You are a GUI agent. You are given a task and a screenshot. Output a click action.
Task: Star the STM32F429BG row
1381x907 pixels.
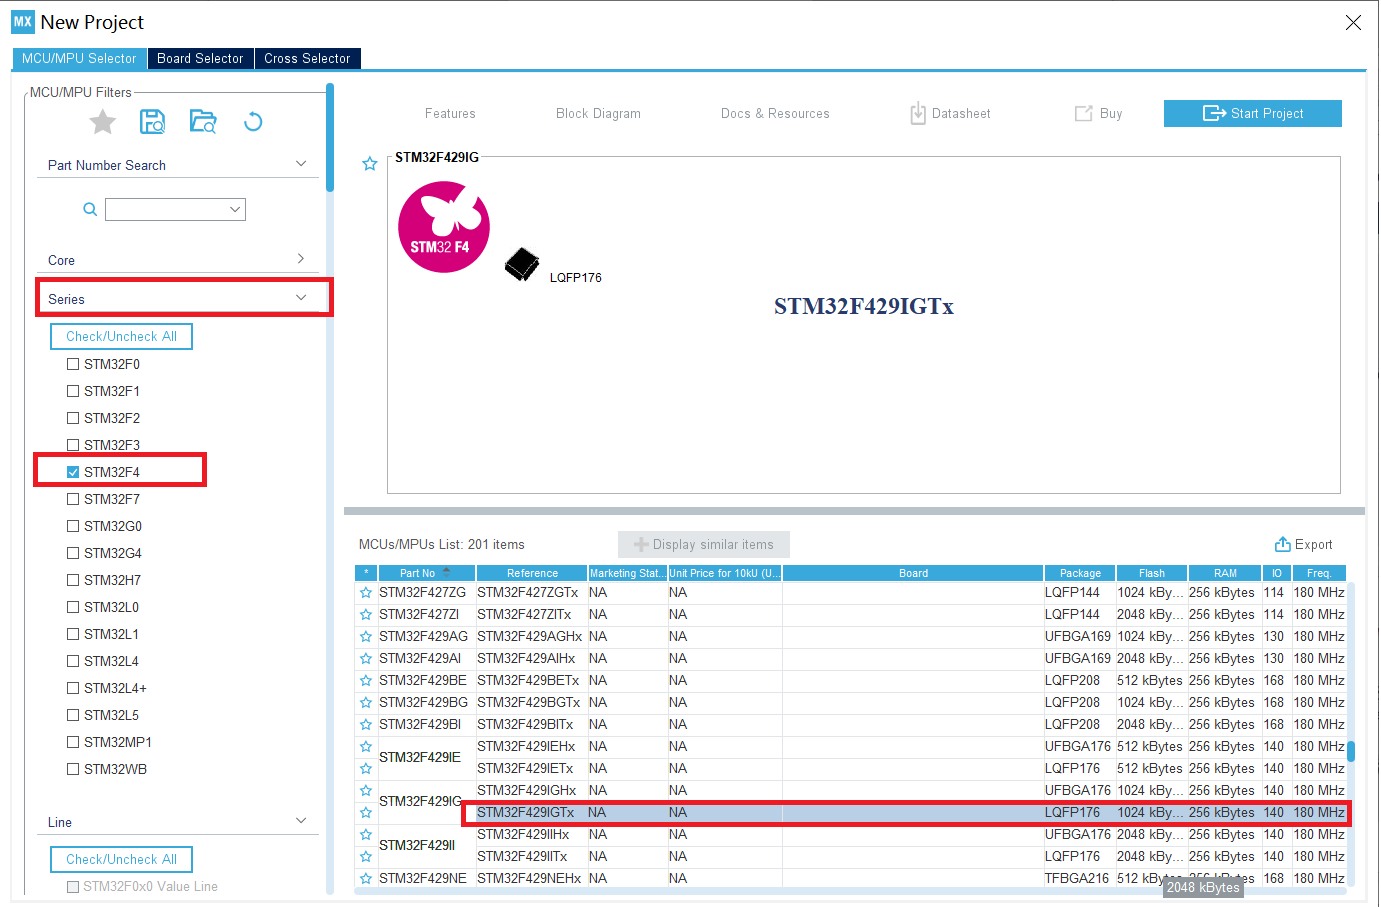(366, 703)
